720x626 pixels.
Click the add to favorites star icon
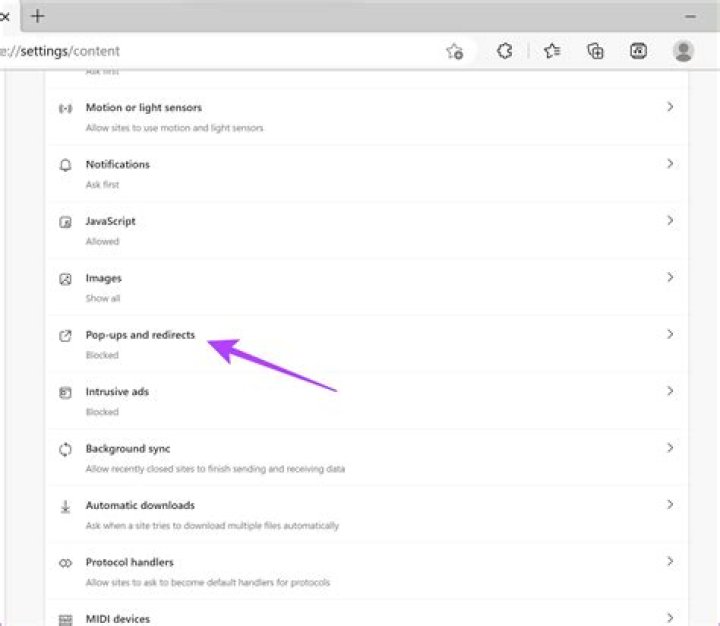(x=454, y=51)
